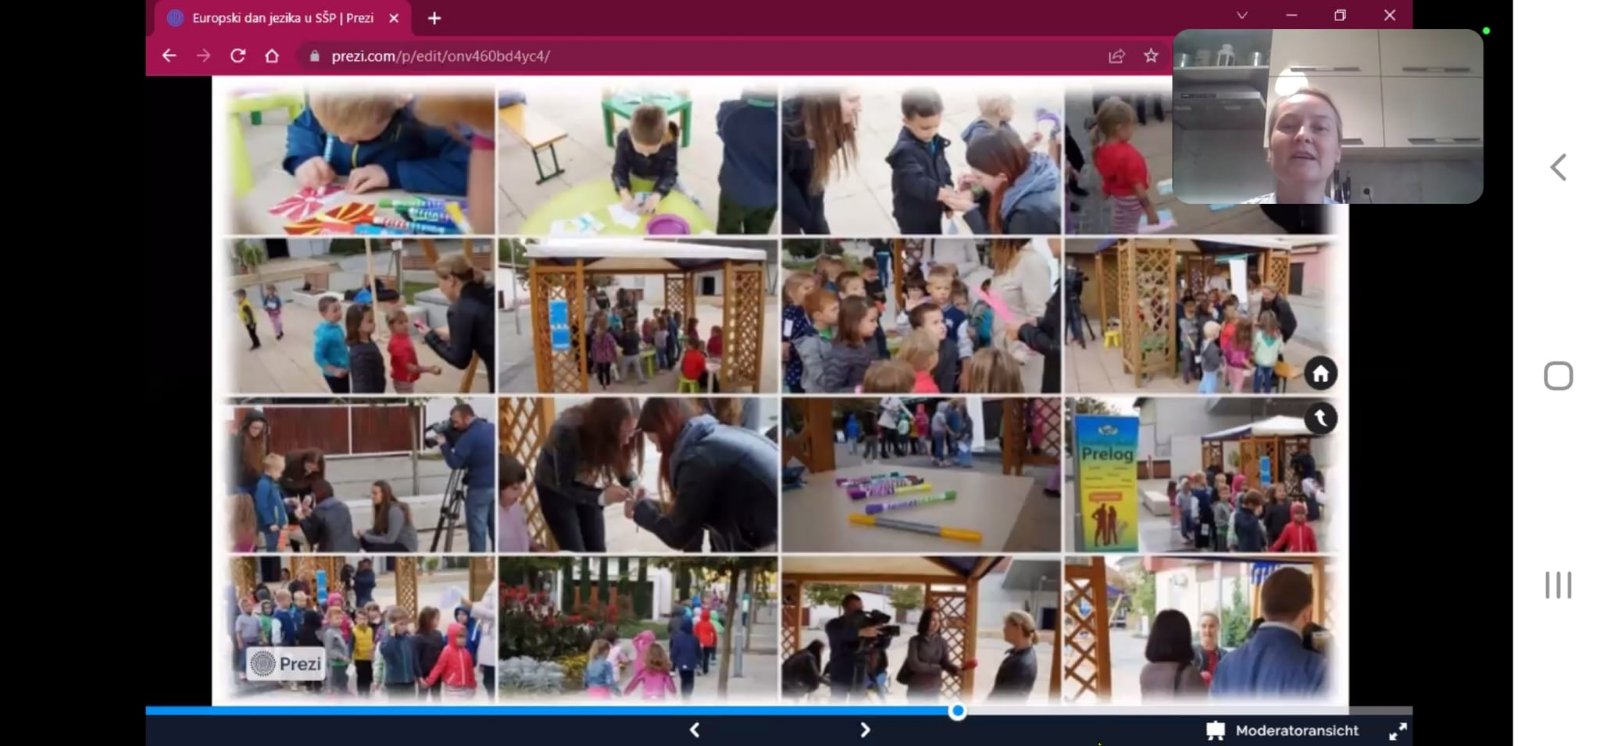Reload the Prezi page
The image size is (1600, 746).
click(238, 56)
